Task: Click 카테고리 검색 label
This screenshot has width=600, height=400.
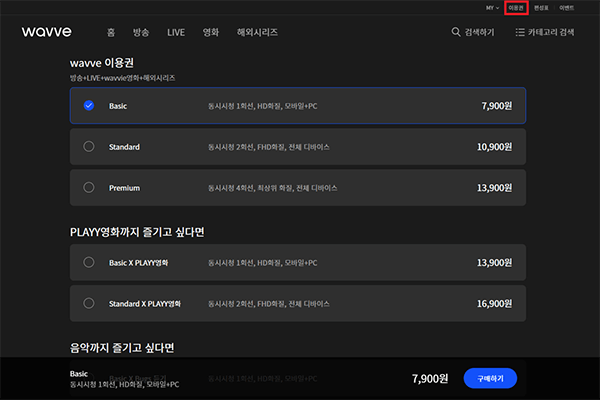Action: [x=551, y=32]
